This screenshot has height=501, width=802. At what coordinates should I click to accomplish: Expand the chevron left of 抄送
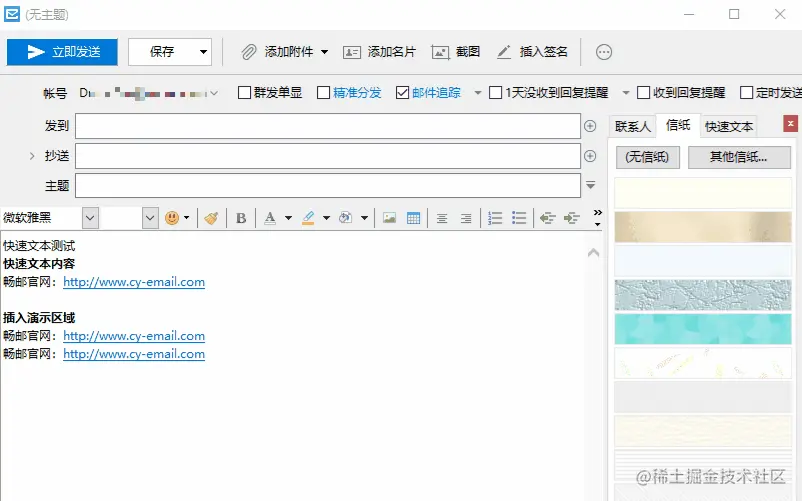(x=32, y=156)
